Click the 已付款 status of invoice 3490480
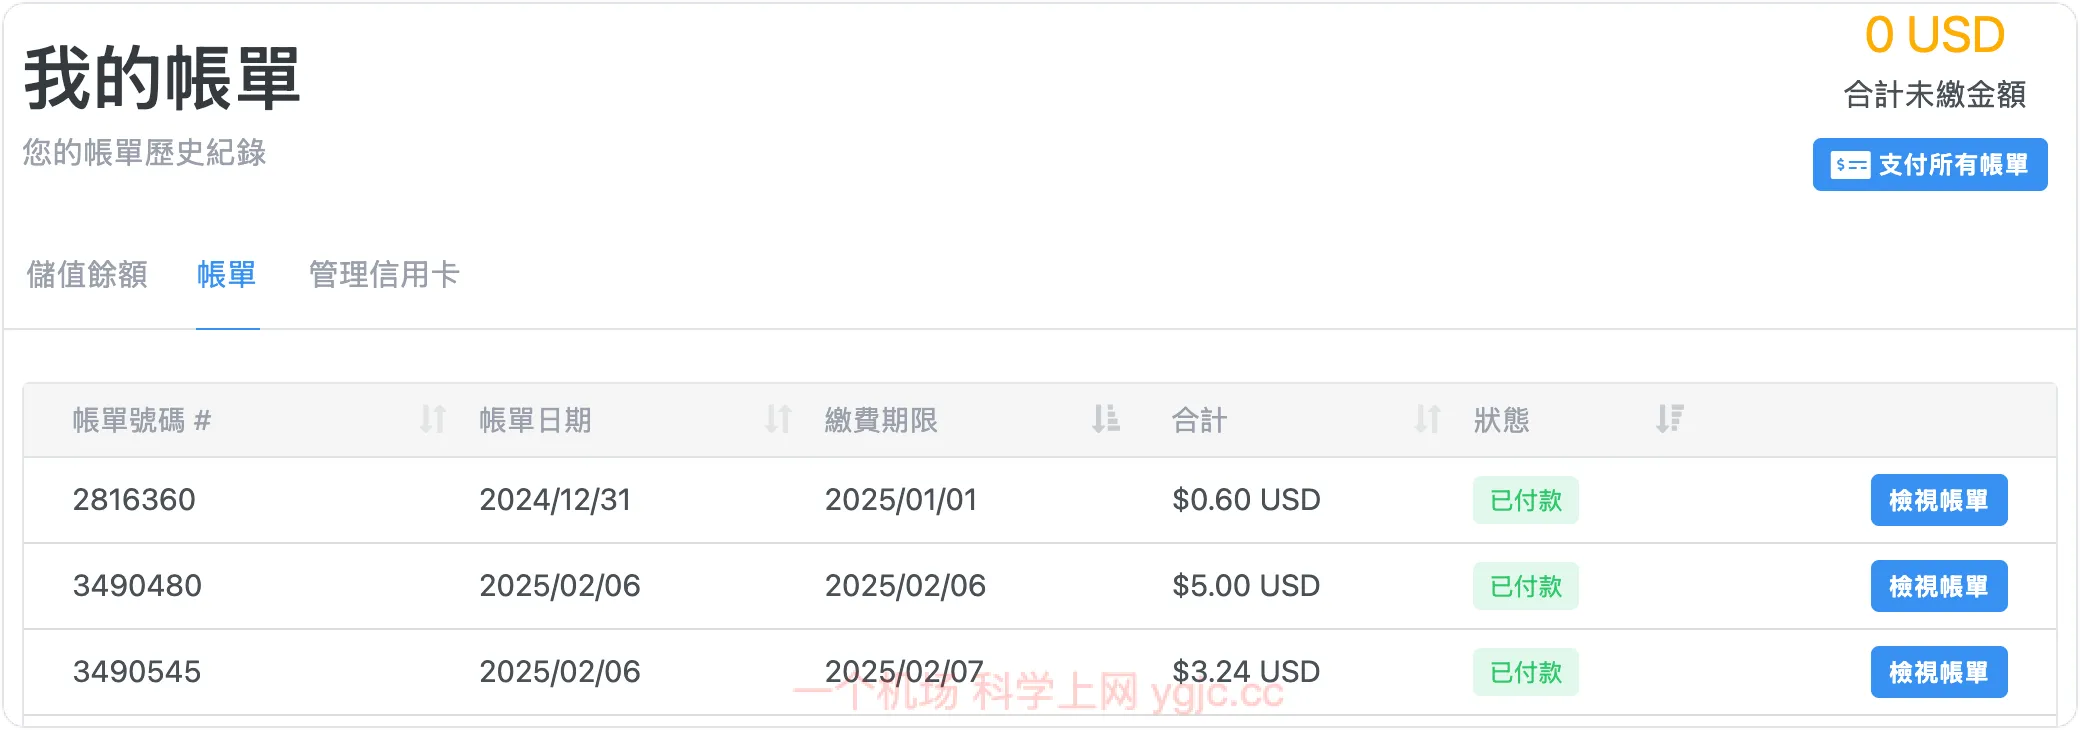 pos(1525,586)
